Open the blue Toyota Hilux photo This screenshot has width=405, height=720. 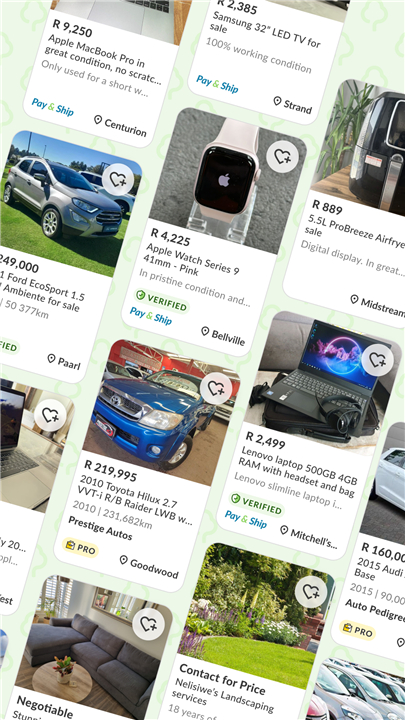(x=162, y=412)
